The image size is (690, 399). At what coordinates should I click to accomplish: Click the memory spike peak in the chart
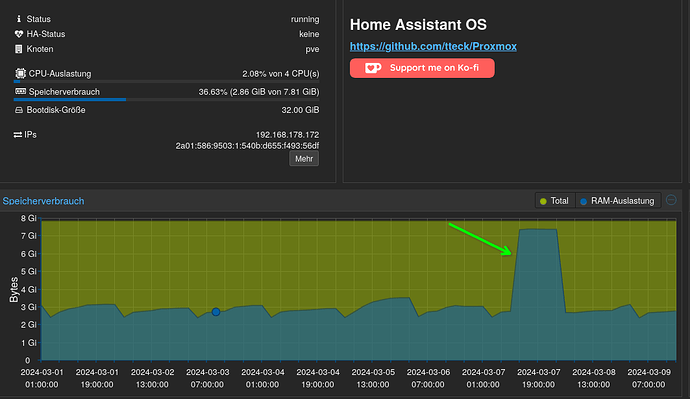(x=538, y=229)
